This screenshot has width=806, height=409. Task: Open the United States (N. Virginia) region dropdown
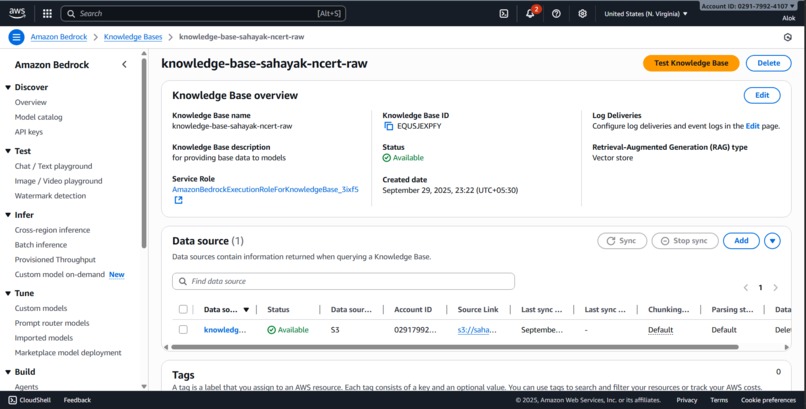click(x=646, y=14)
